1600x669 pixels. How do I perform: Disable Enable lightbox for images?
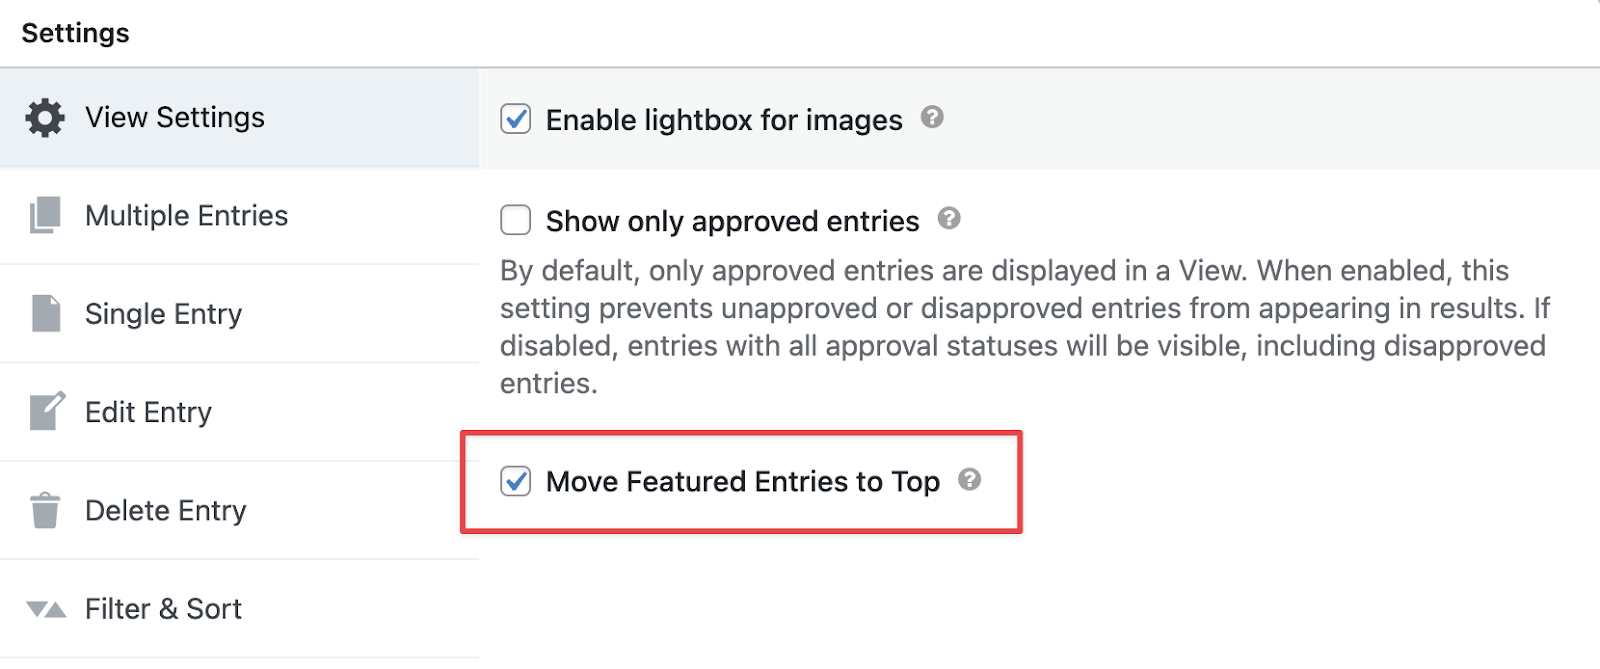point(516,118)
